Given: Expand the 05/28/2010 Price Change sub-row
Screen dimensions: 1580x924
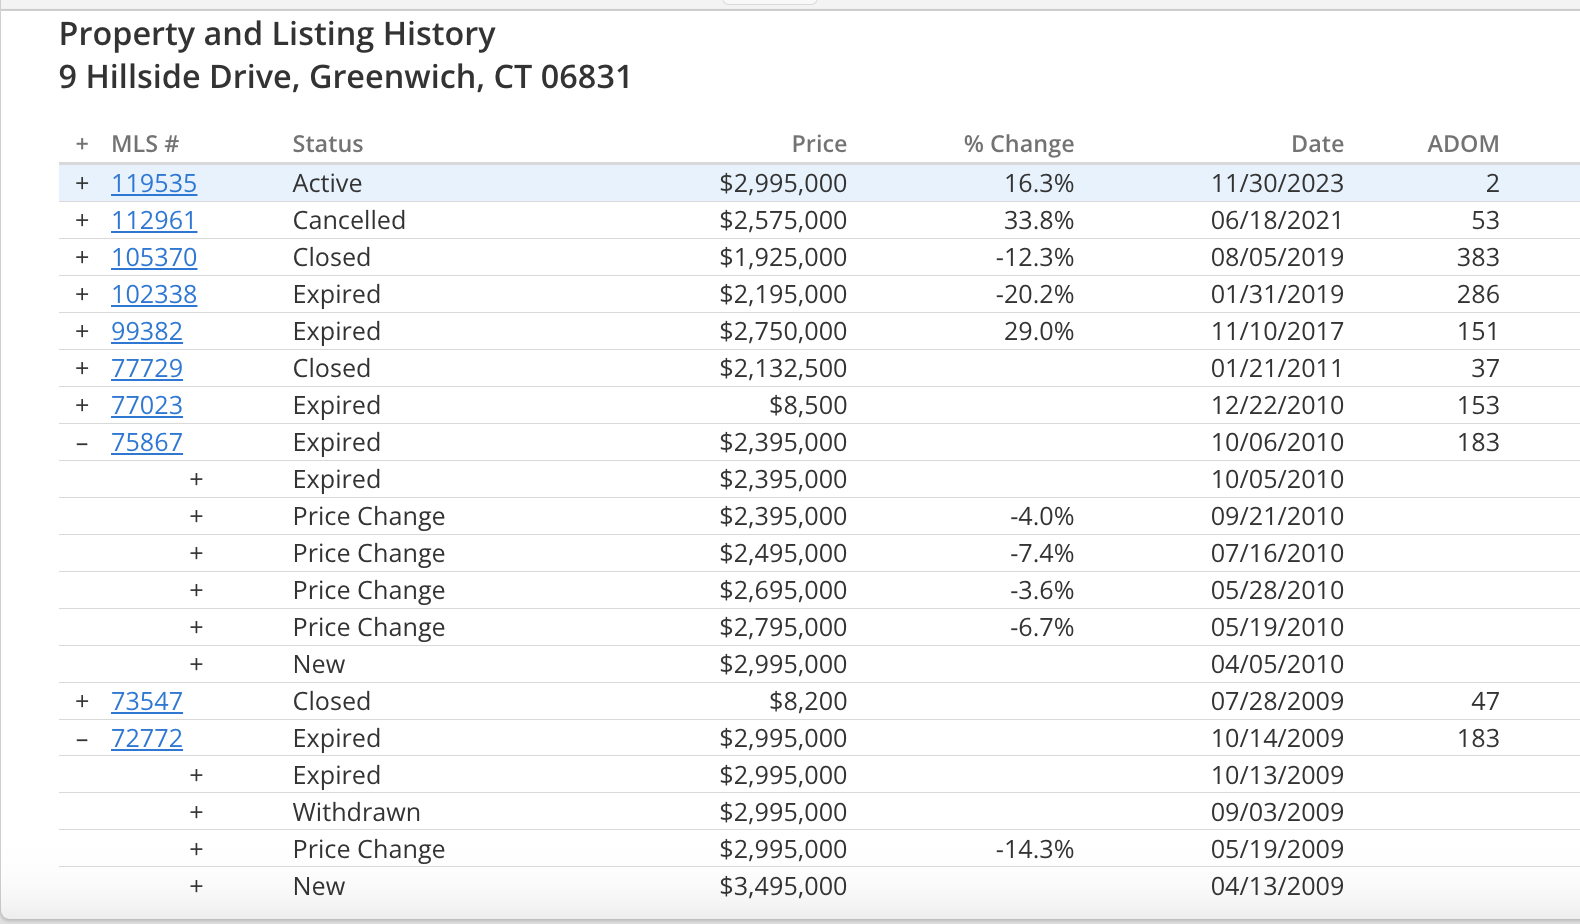Looking at the screenshot, I should [x=196, y=590].
